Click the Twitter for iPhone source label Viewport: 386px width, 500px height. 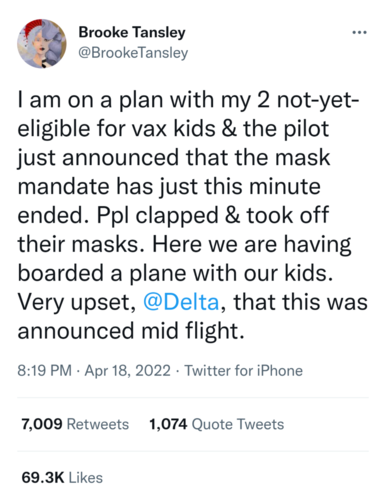click(243, 371)
